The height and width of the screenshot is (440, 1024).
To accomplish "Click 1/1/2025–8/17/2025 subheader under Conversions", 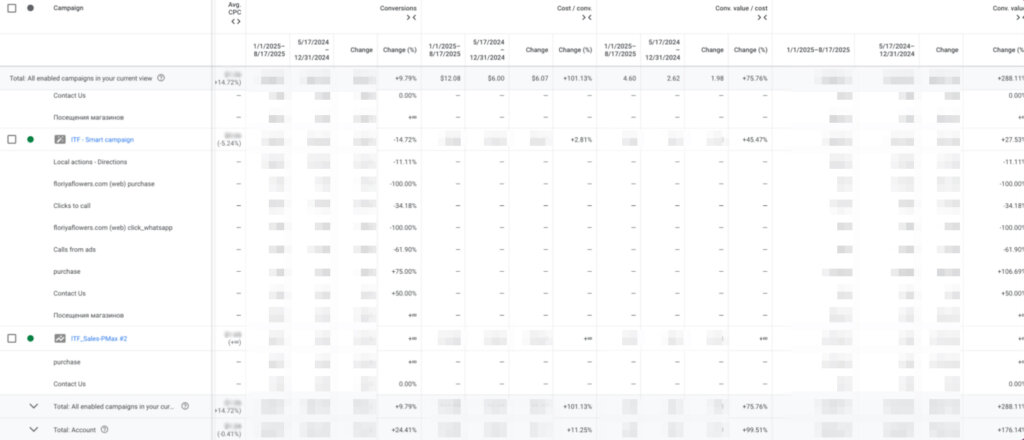I will tap(269, 50).
